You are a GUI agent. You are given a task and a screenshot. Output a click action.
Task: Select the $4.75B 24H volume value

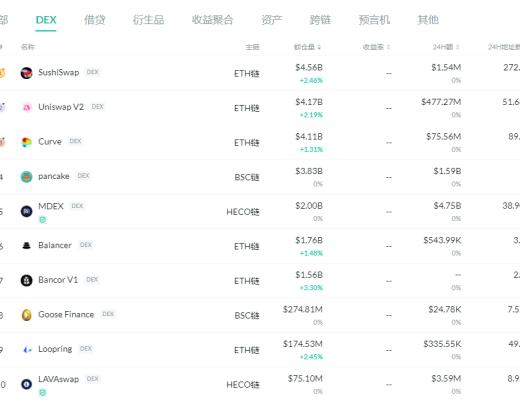447,206
